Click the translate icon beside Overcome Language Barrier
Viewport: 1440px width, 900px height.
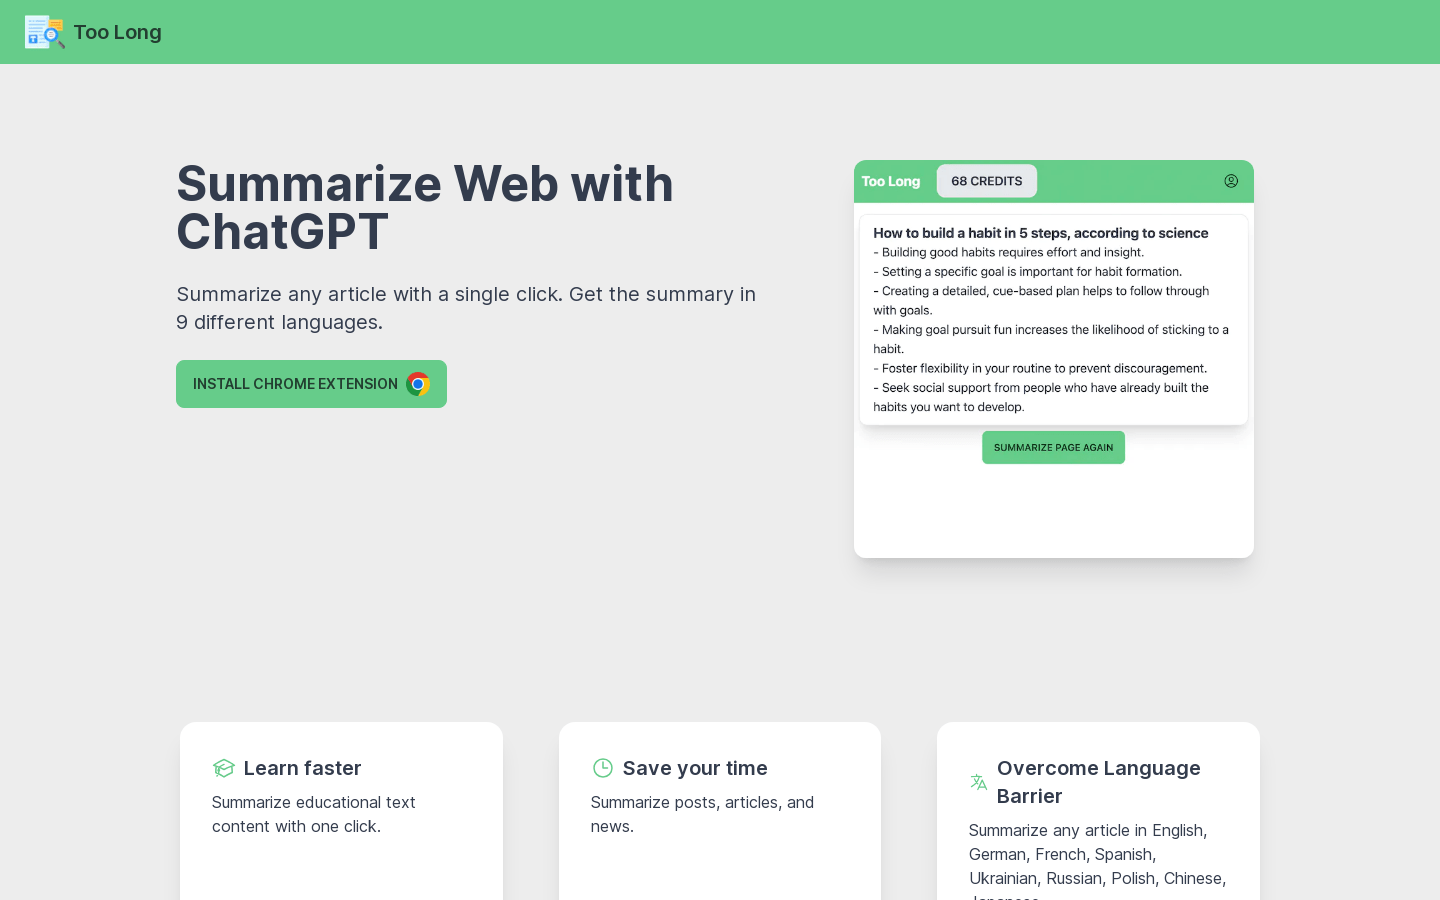978,782
